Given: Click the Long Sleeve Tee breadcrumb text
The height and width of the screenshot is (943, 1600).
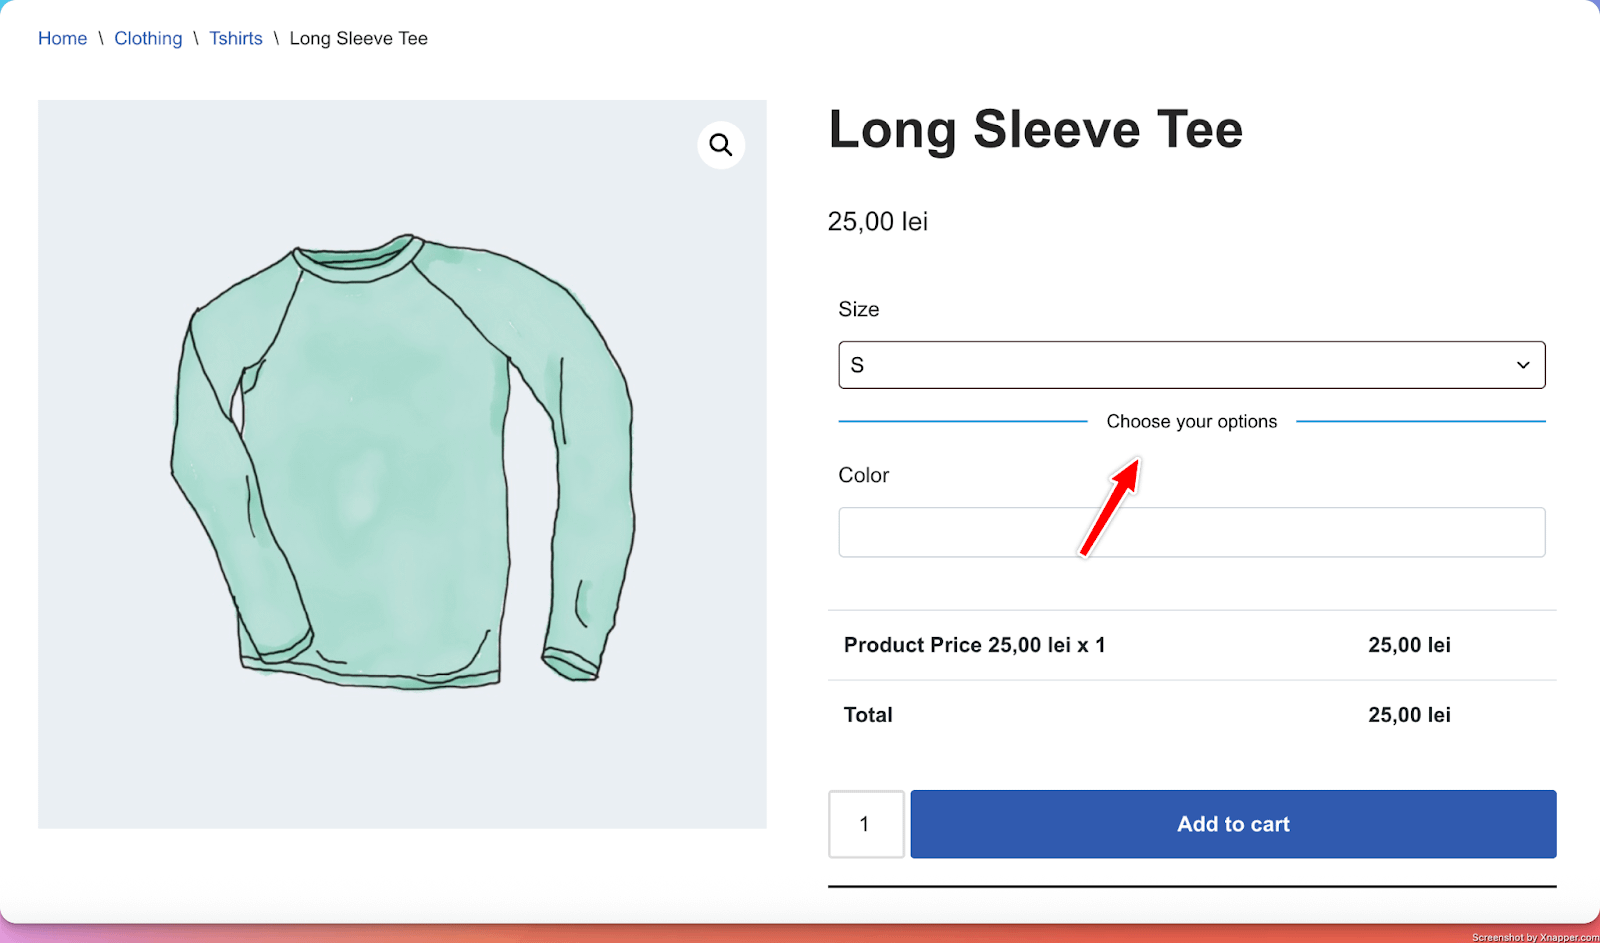Looking at the screenshot, I should point(358,39).
